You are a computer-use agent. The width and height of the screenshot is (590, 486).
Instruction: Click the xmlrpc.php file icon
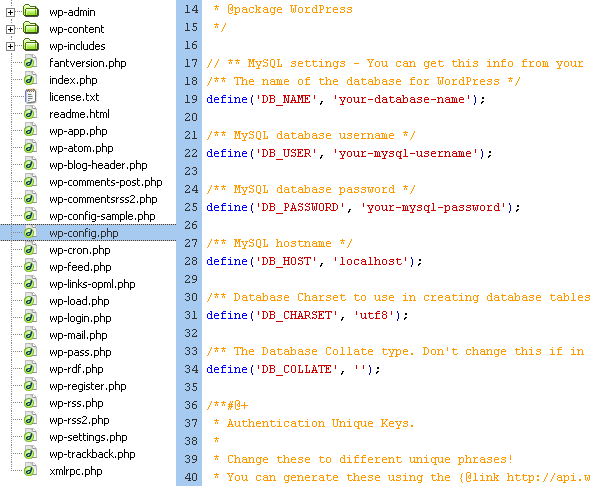(30, 471)
